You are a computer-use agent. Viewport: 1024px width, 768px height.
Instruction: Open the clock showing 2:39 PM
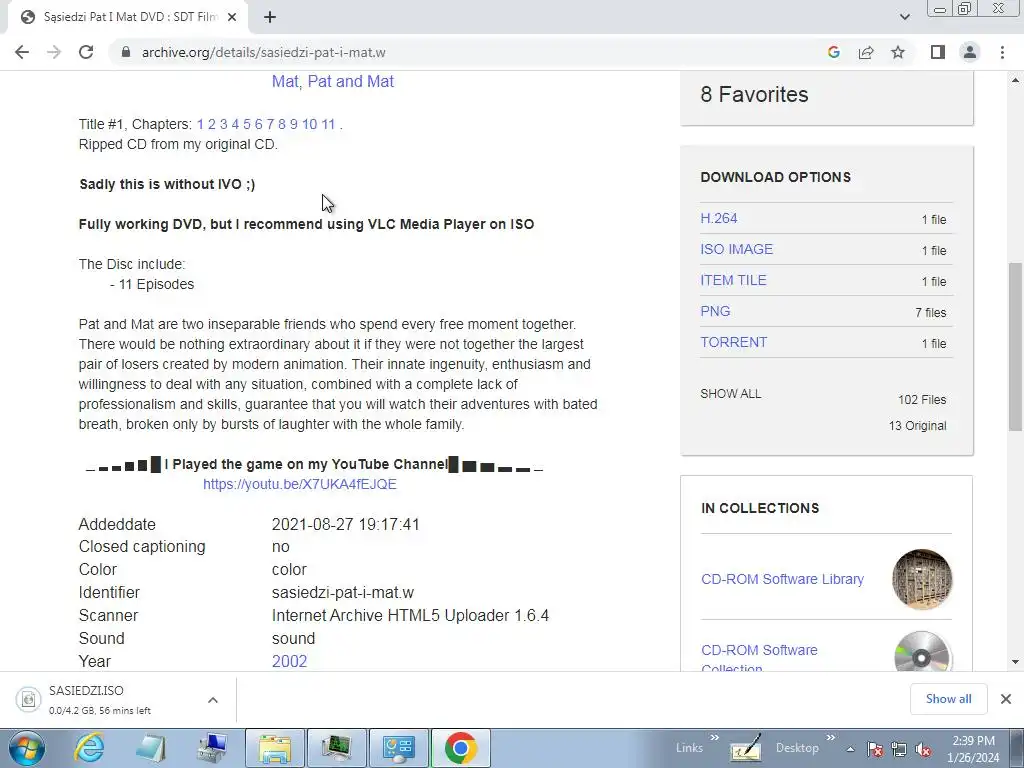pos(973,749)
